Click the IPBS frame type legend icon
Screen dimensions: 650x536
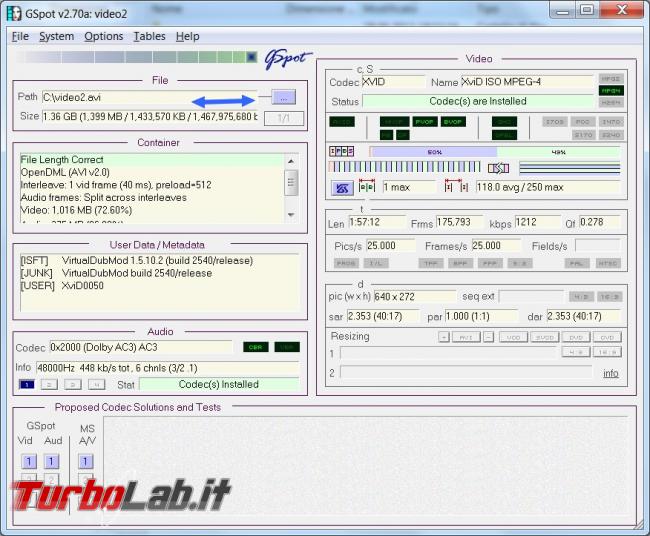342,151
